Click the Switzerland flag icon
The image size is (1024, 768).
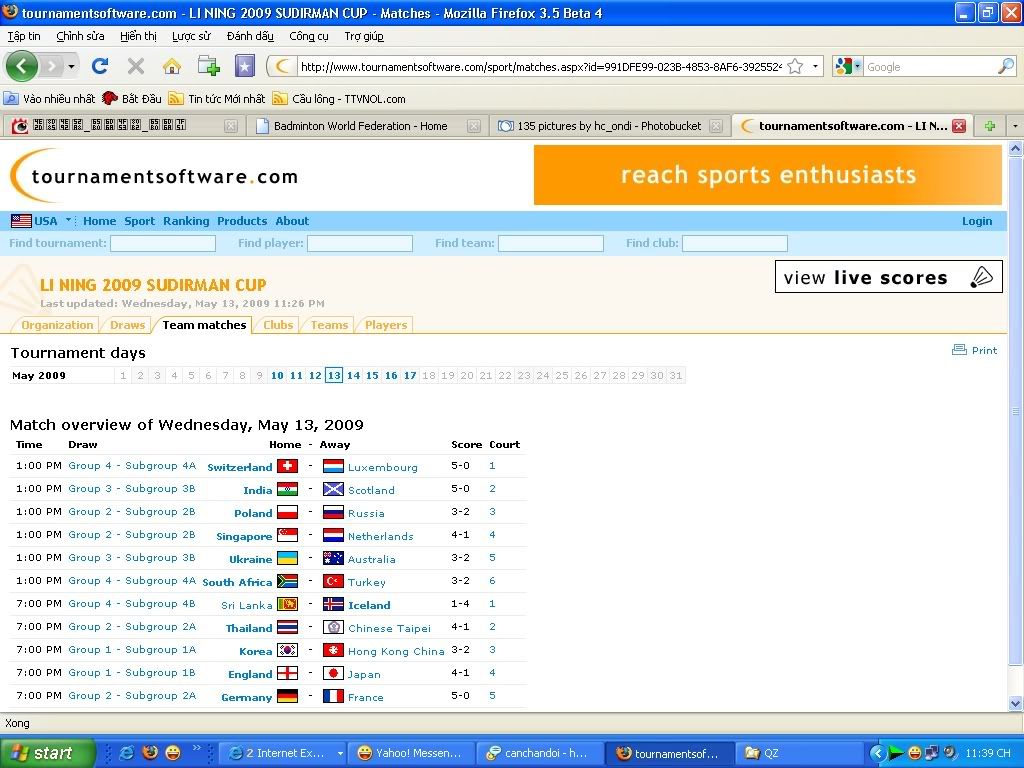(x=287, y=466)
